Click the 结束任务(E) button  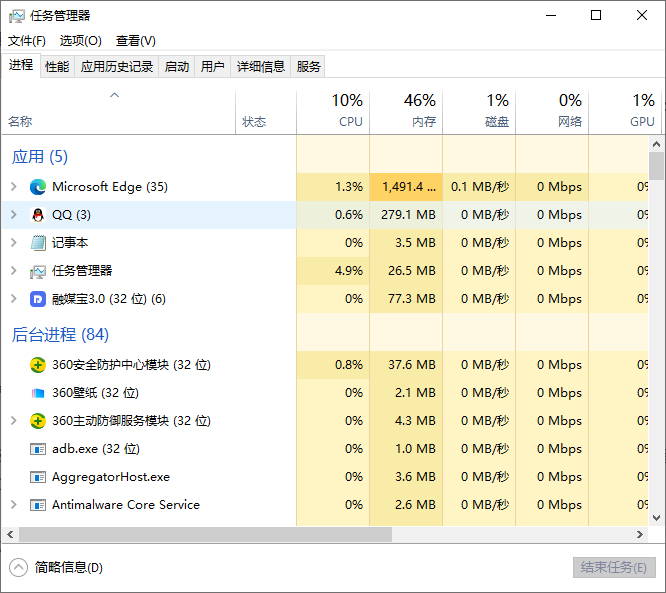click(614, 568)
